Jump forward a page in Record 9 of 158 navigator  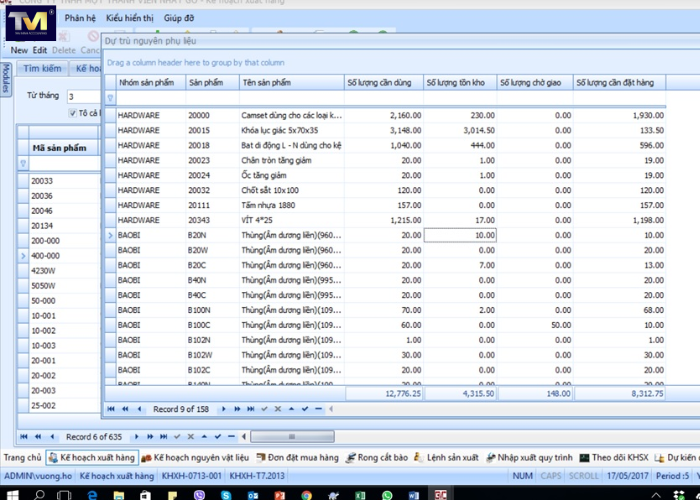(x=237, y=409)
